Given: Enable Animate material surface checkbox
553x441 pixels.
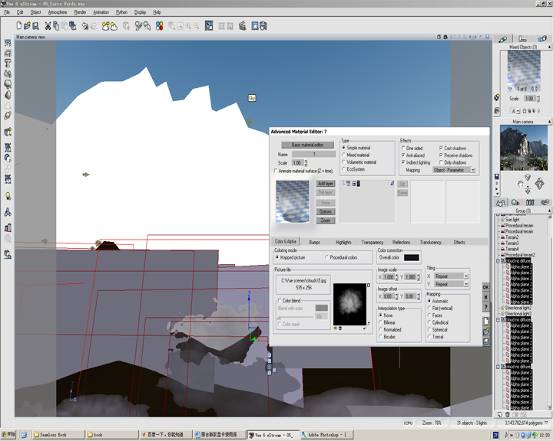Looking at the screenshot, I should (276, 171).
